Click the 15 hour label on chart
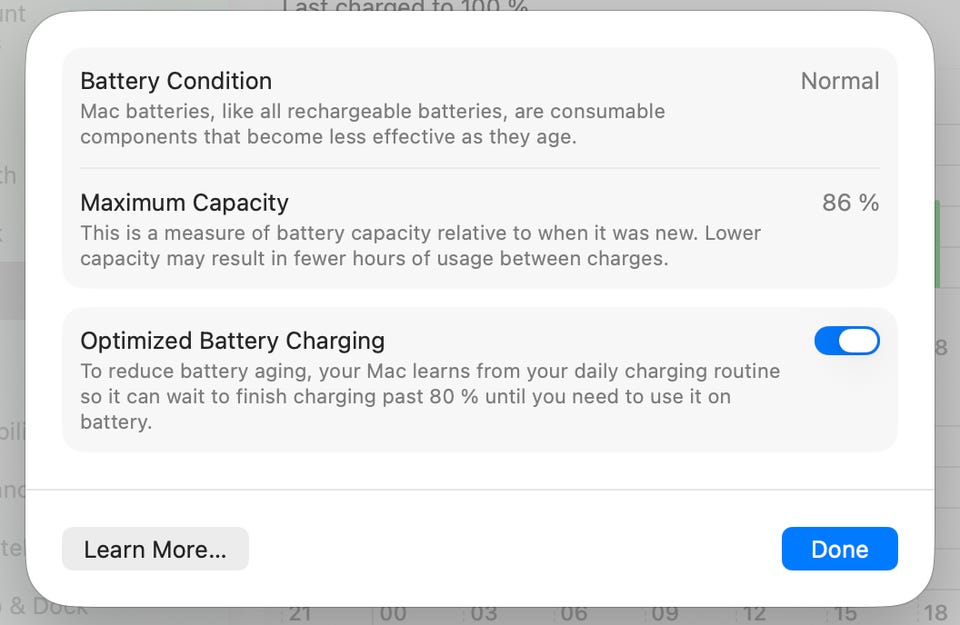This screenshot has width=960, height=625. (x=845, y=613)
